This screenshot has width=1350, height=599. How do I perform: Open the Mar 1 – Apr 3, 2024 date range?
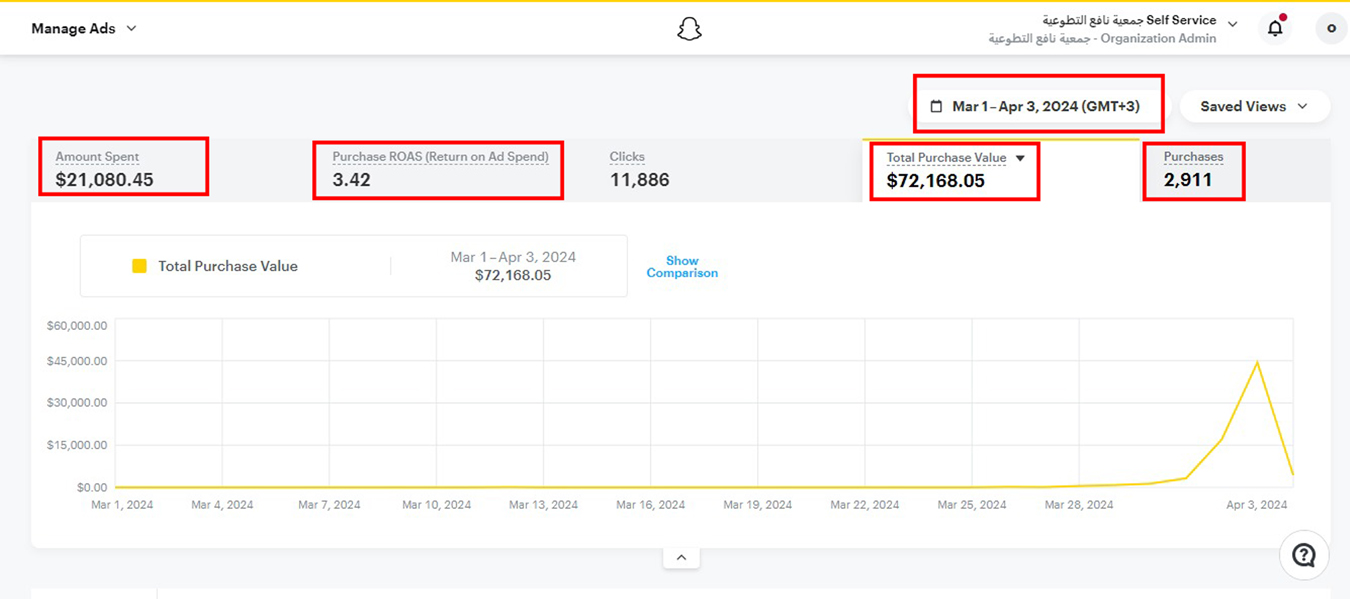click(1045, 106)
